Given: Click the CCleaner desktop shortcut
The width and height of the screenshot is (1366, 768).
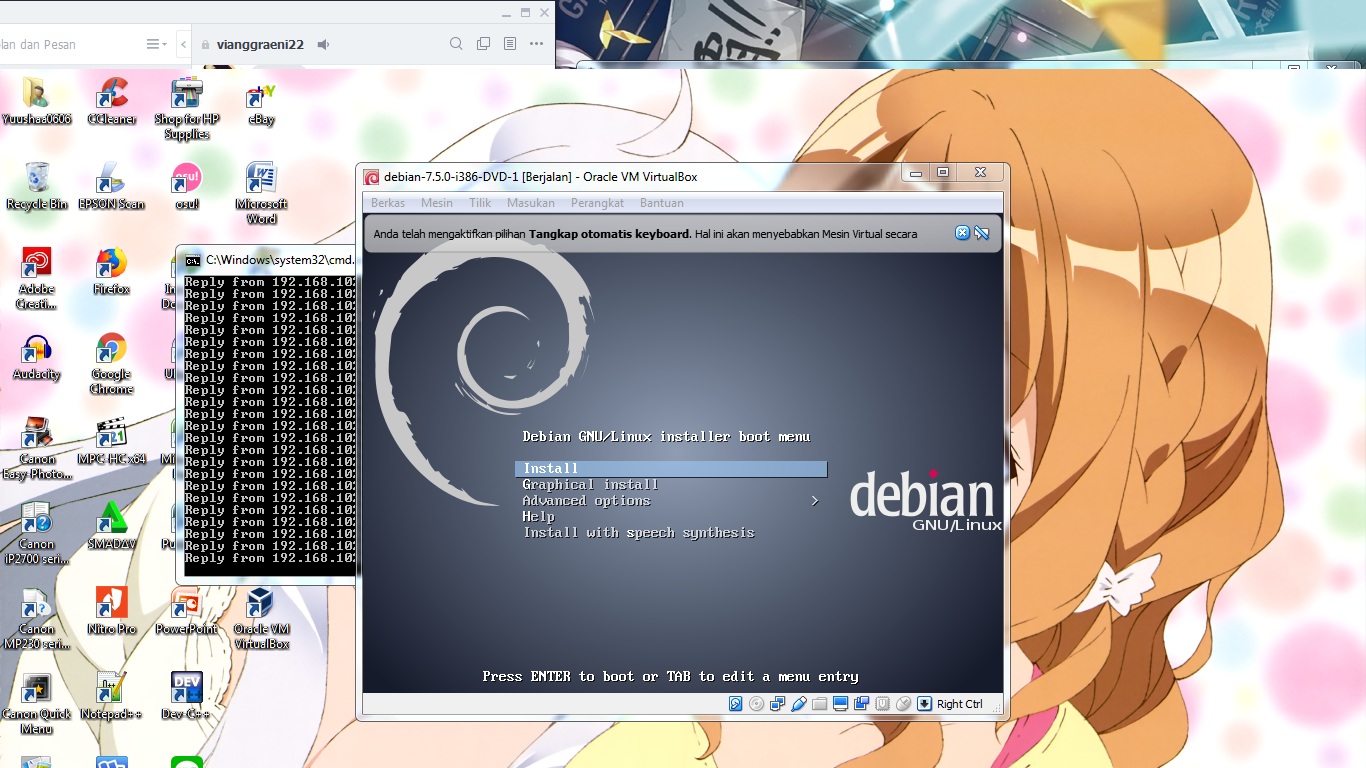Looking at the screenshot, I should coord(111,100).
